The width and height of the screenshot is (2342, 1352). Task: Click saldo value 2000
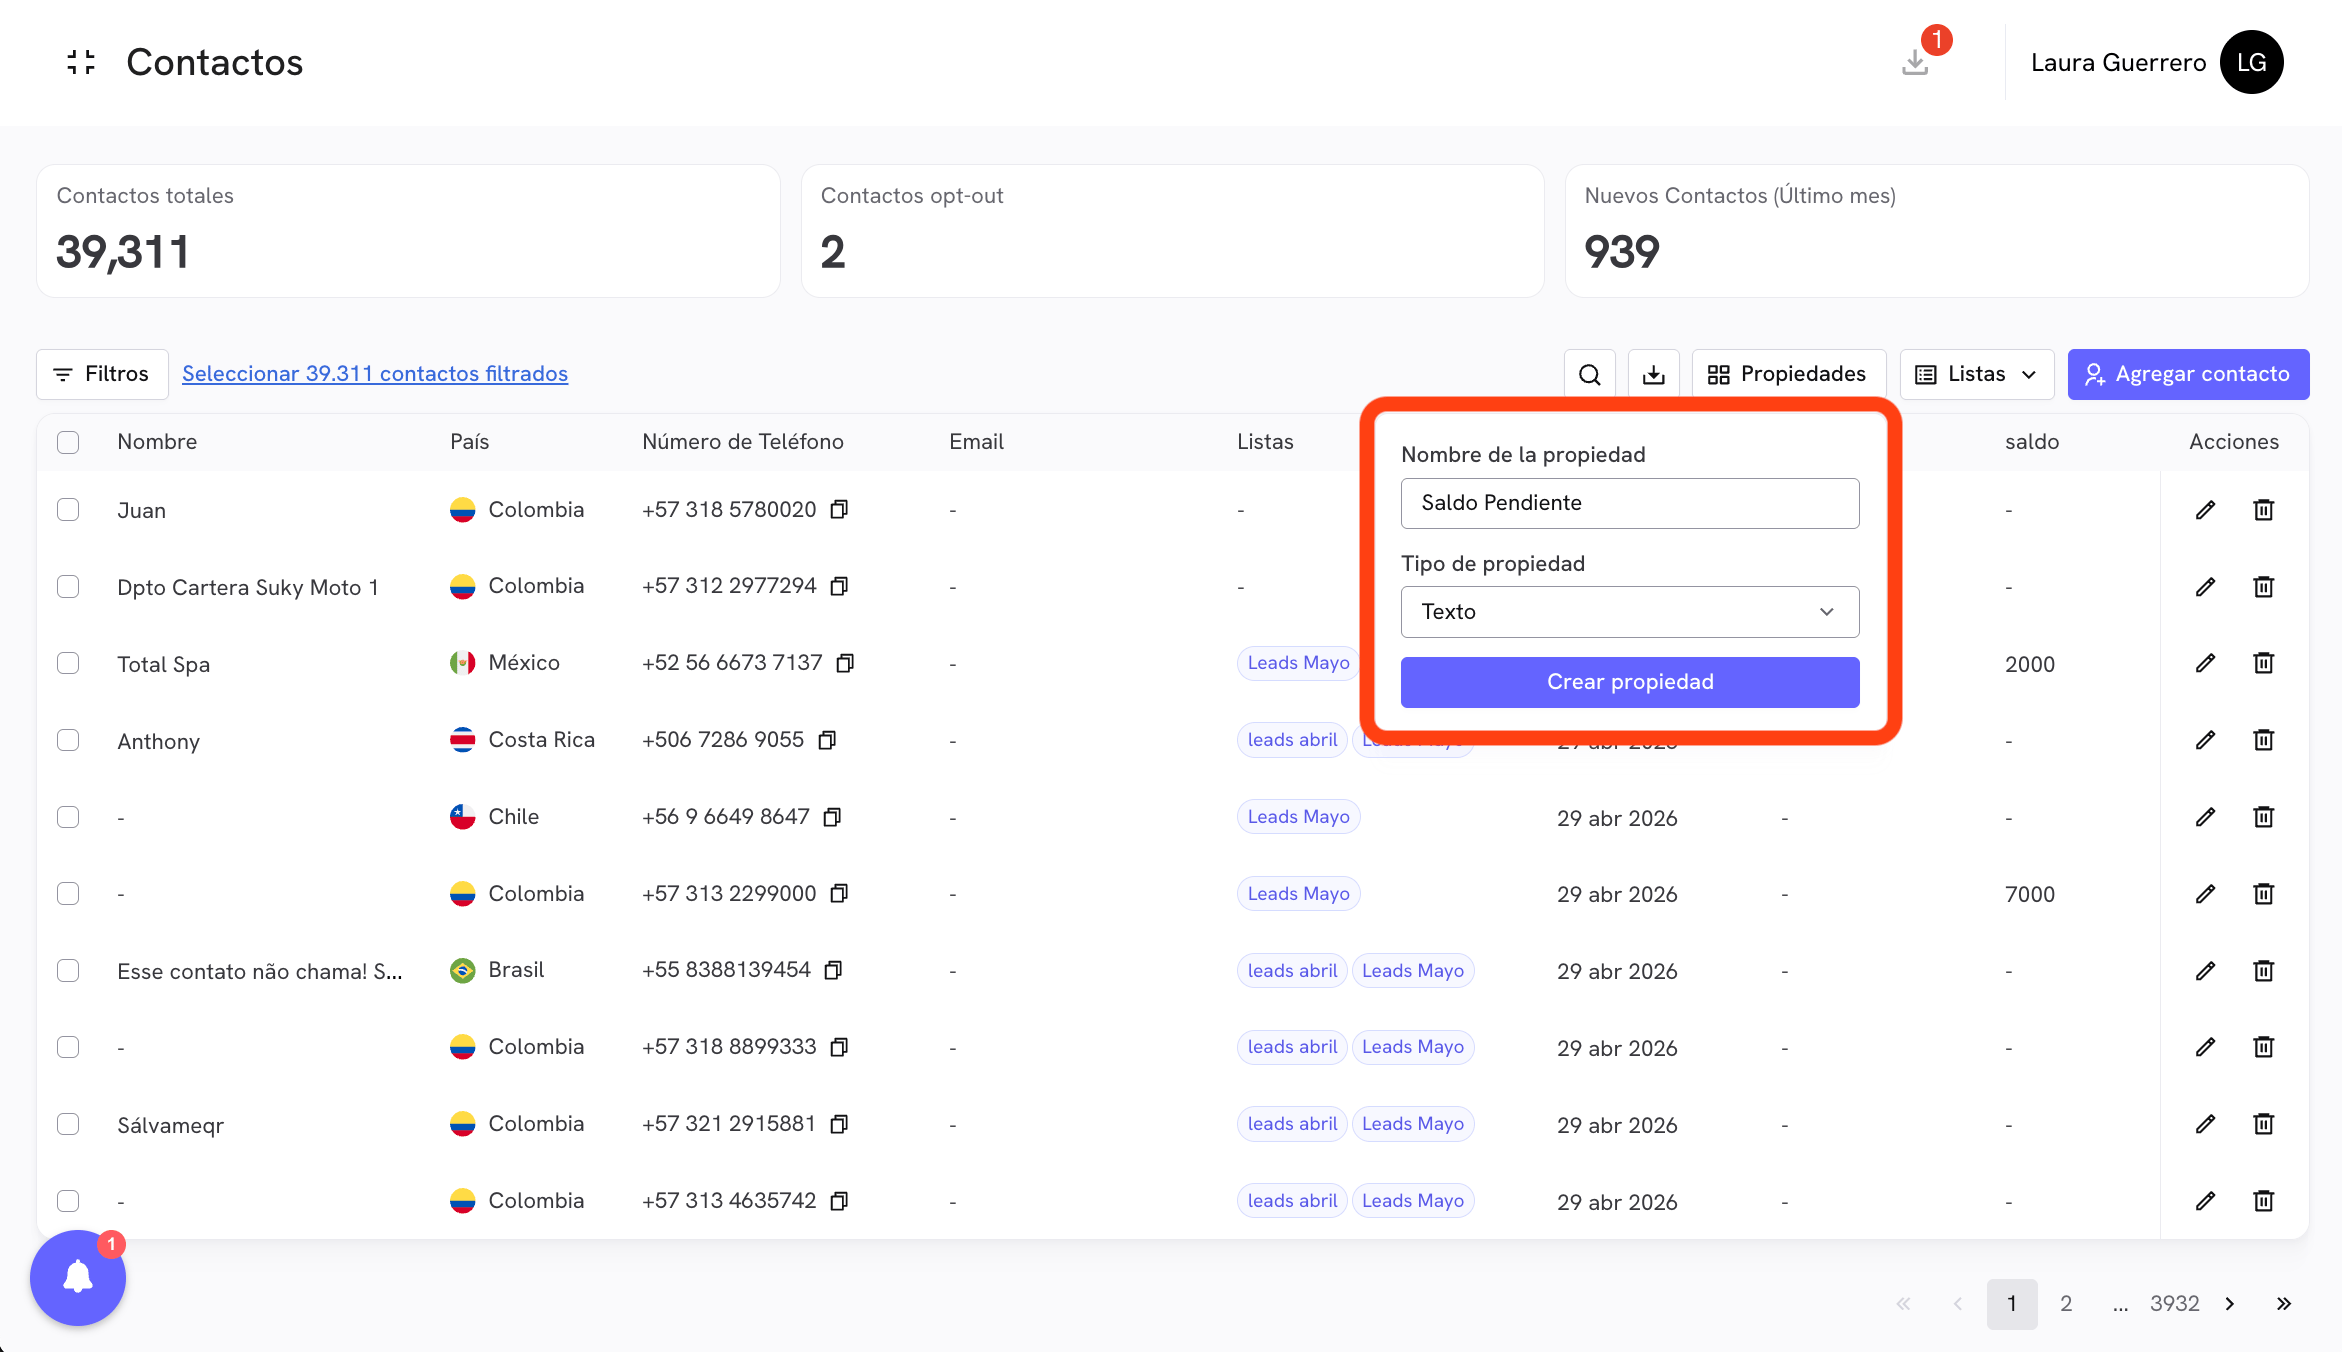pyautogui.click(x=2030, y=664)
